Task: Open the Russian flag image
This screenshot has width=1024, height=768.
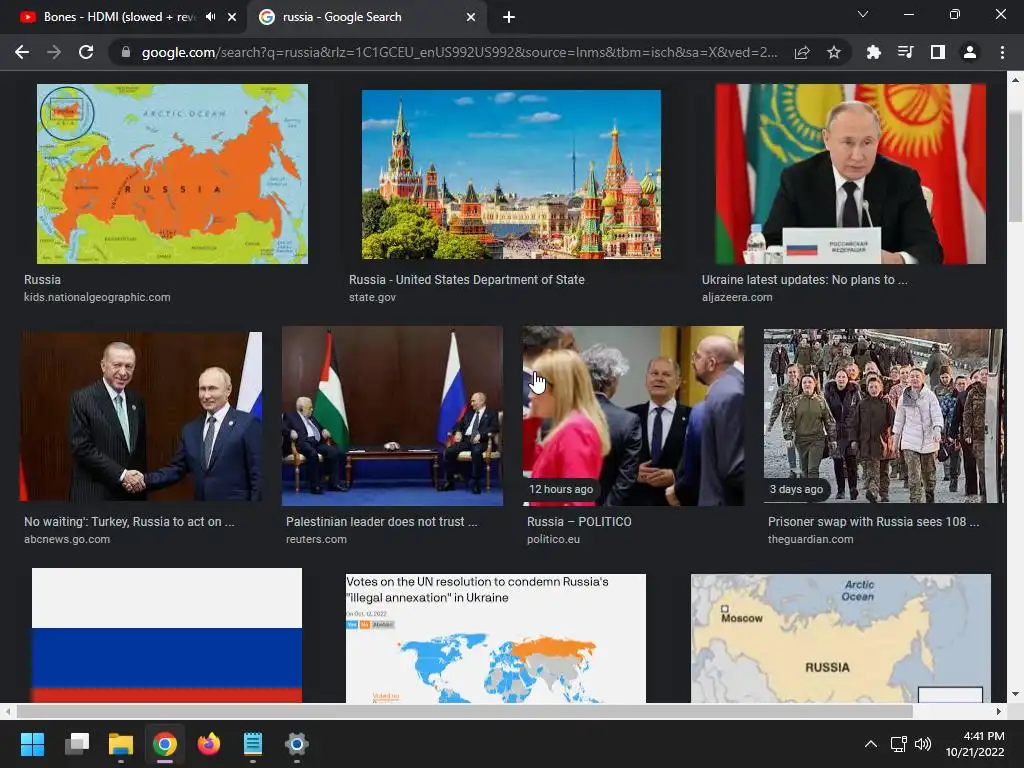Action: tap(167, 635)
